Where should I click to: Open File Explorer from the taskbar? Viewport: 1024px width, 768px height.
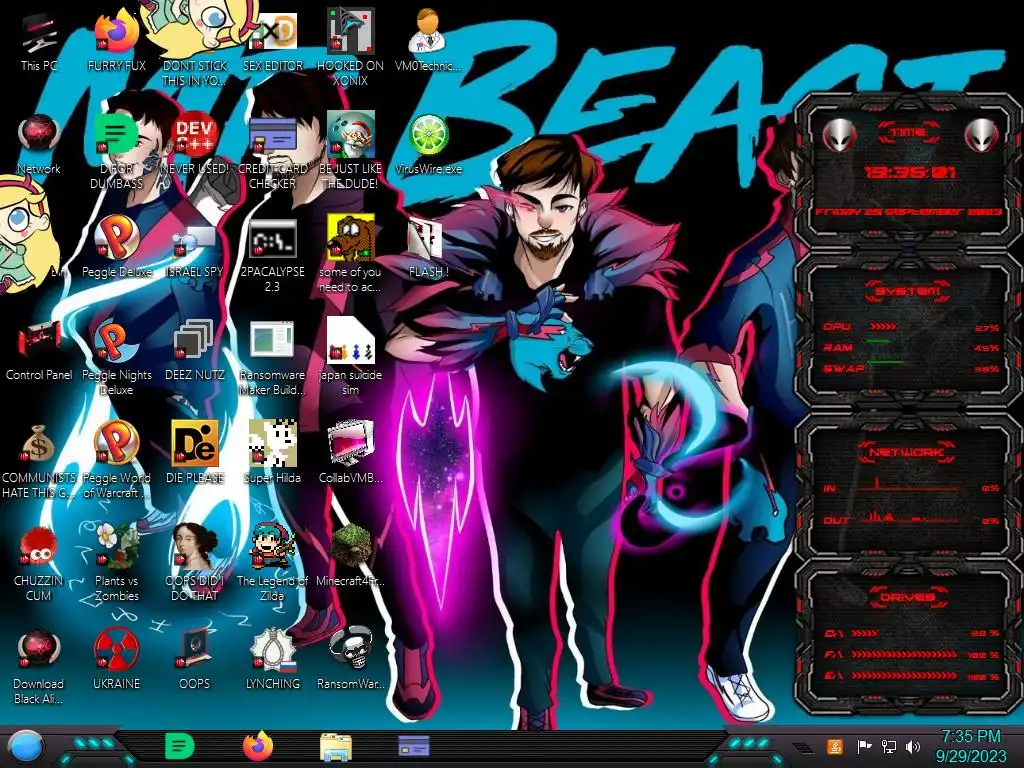(336, 747)
